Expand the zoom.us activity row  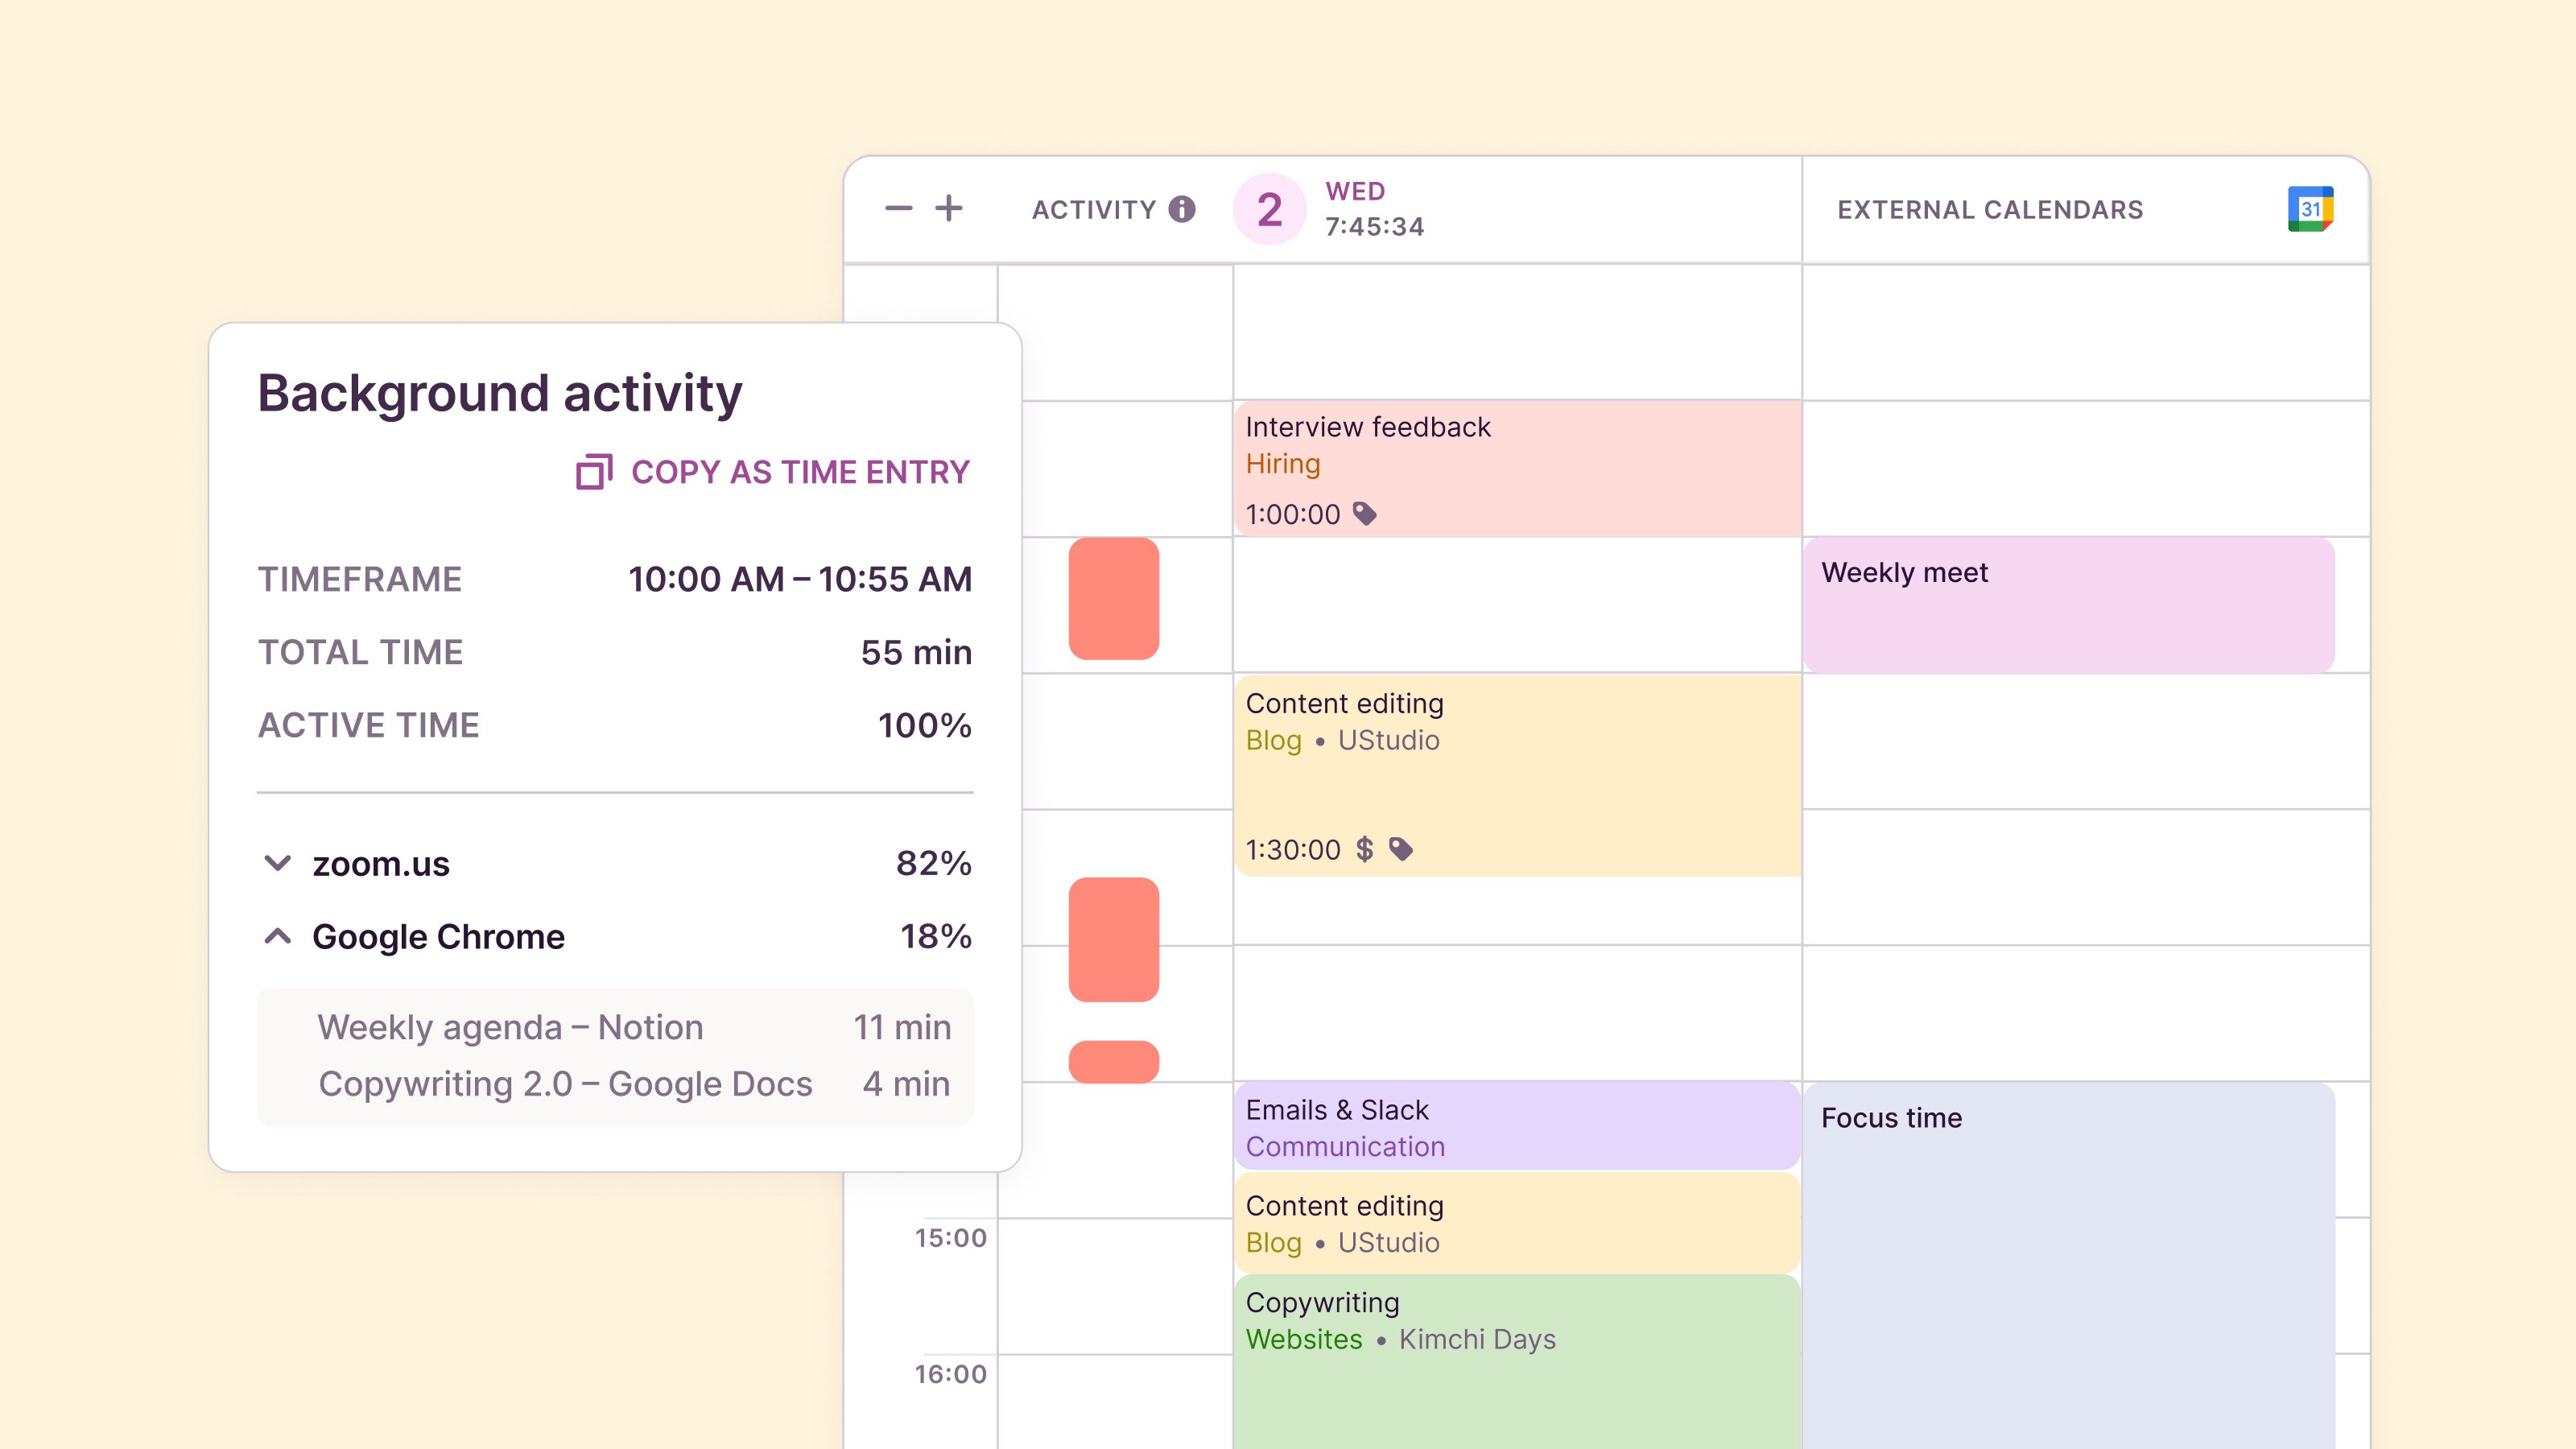277,863
